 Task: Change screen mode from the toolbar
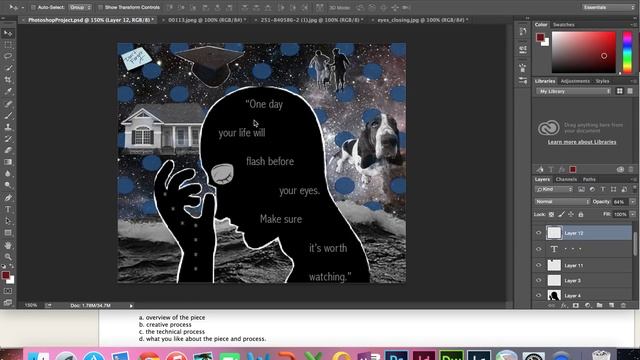[x=8, y=302]
